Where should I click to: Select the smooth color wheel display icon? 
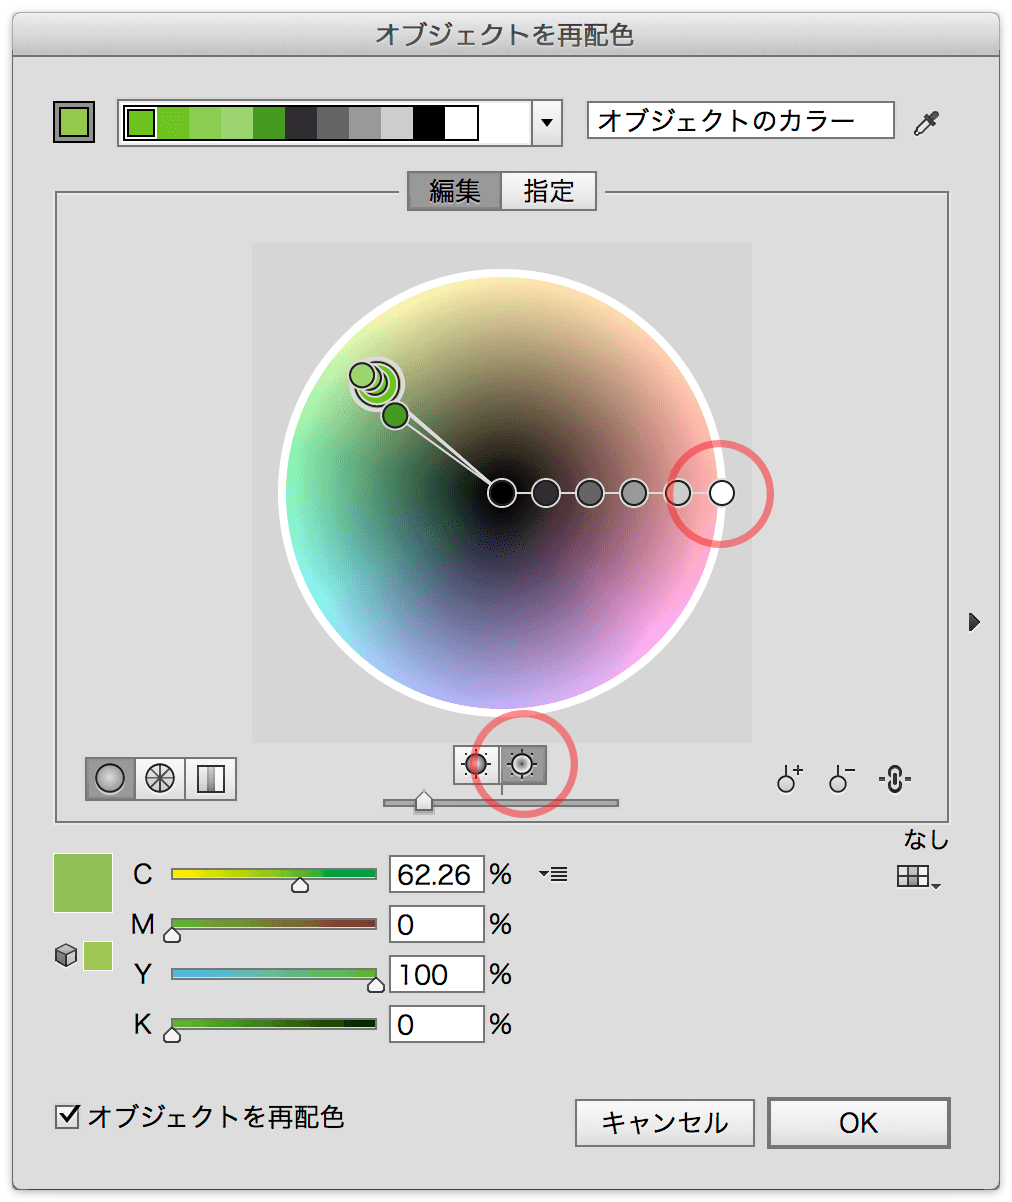(x=110, y=778)
